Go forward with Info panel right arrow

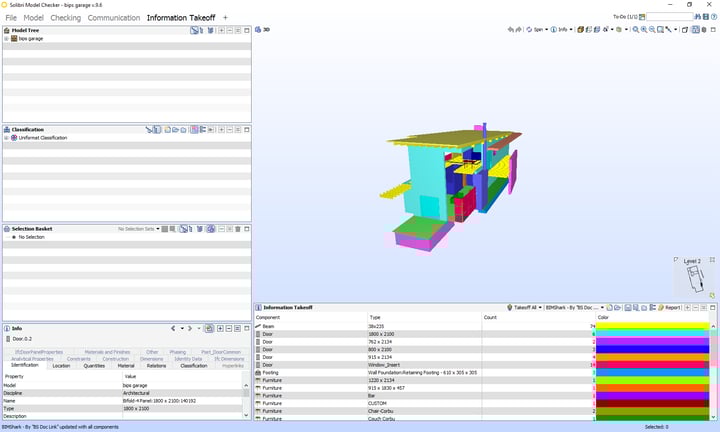(190, 328)
